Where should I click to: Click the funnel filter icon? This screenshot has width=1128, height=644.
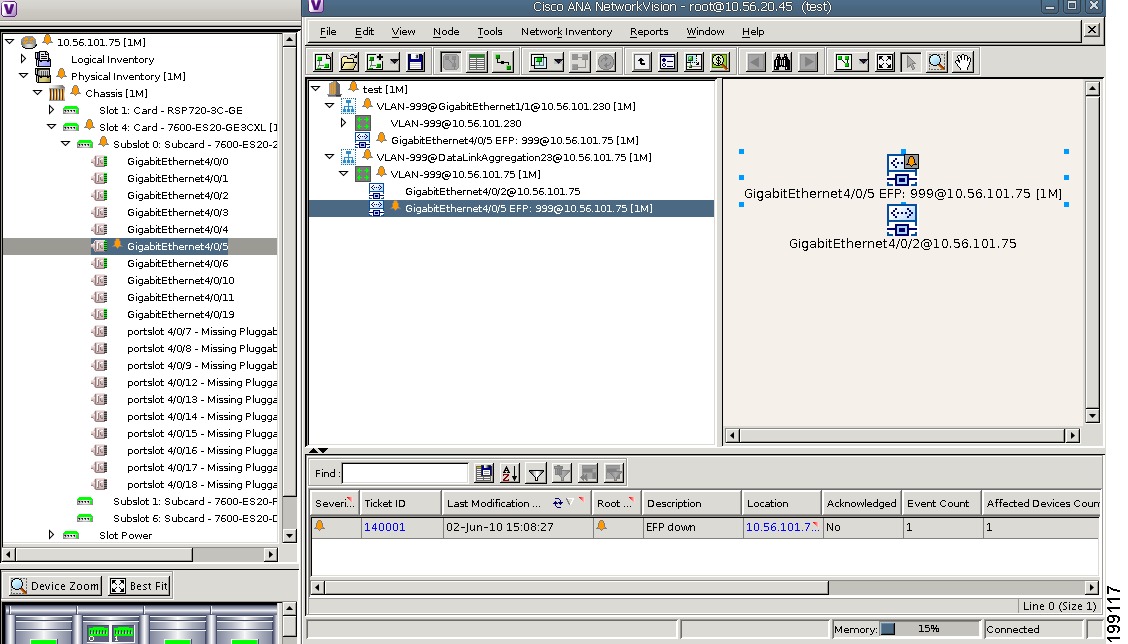coord(536,473)
